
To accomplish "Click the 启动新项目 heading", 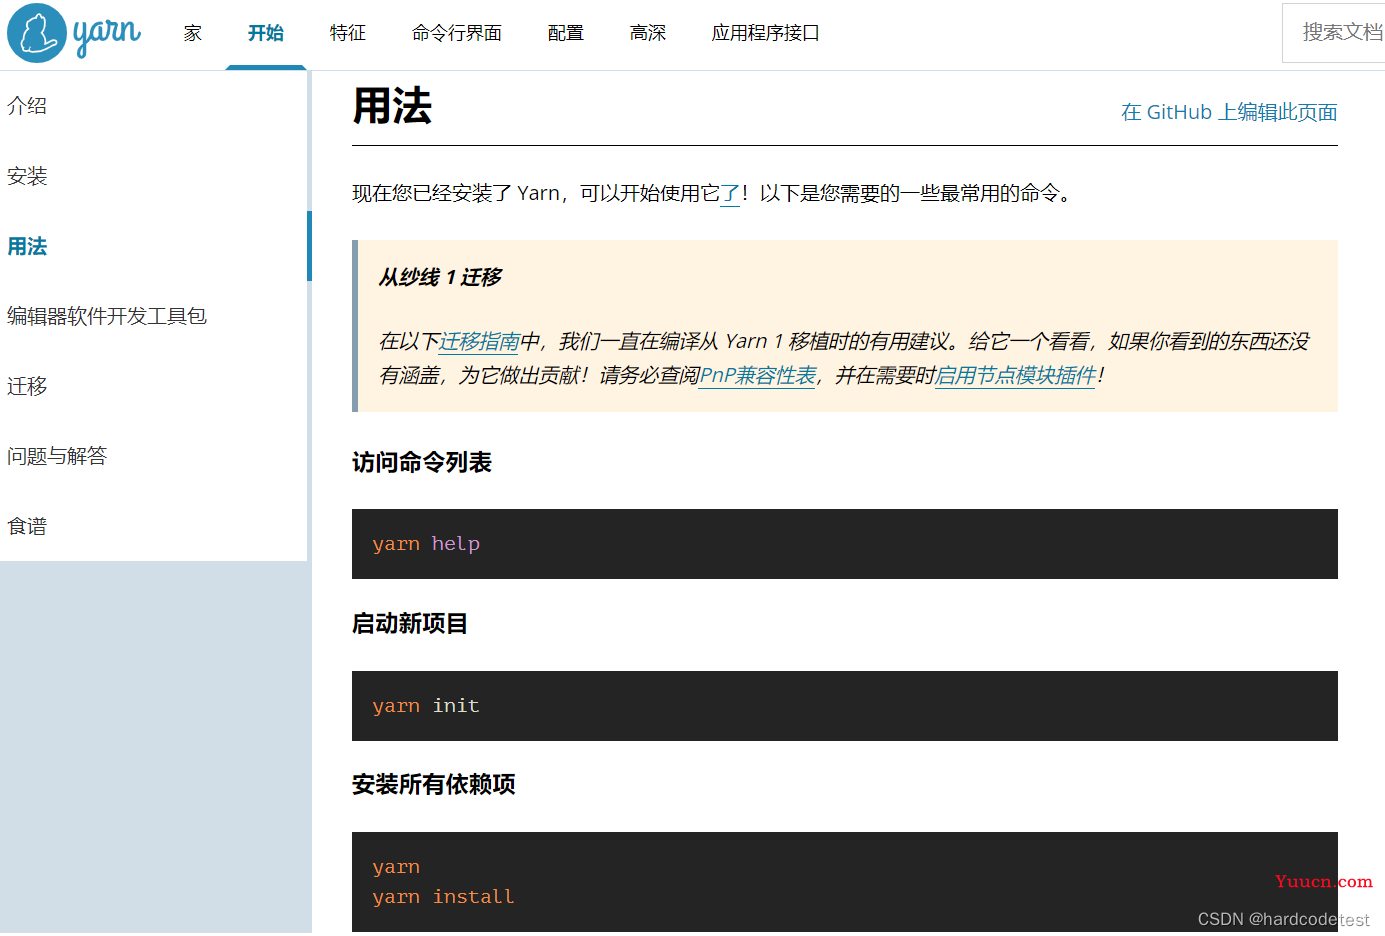I will tap(410, 623).
